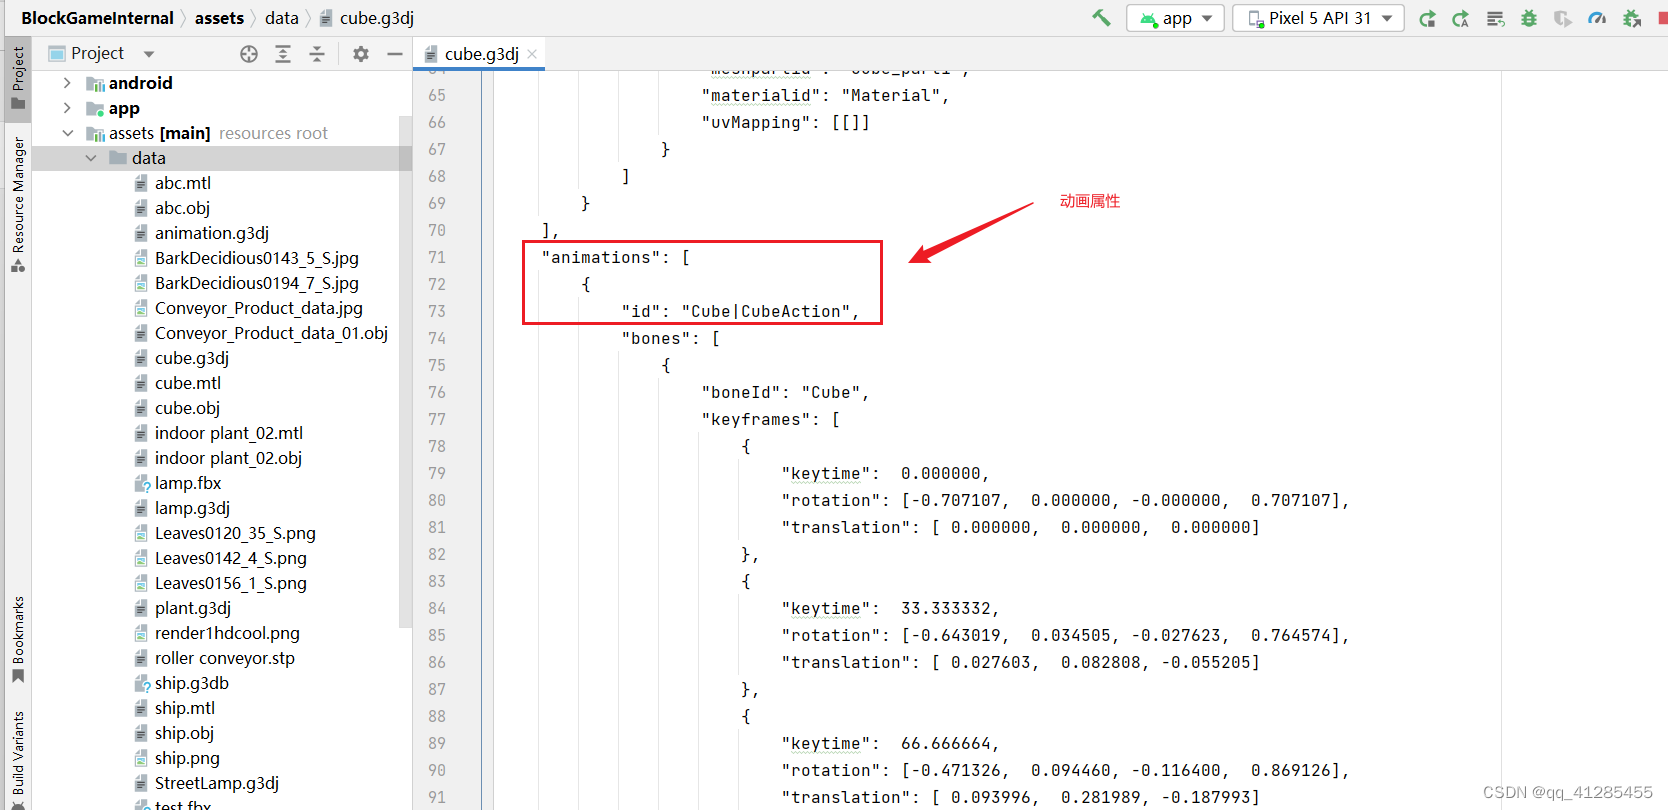
Task: Toggle the Project tool window tab
Action: pyautogui.click(x=18, y=77)
